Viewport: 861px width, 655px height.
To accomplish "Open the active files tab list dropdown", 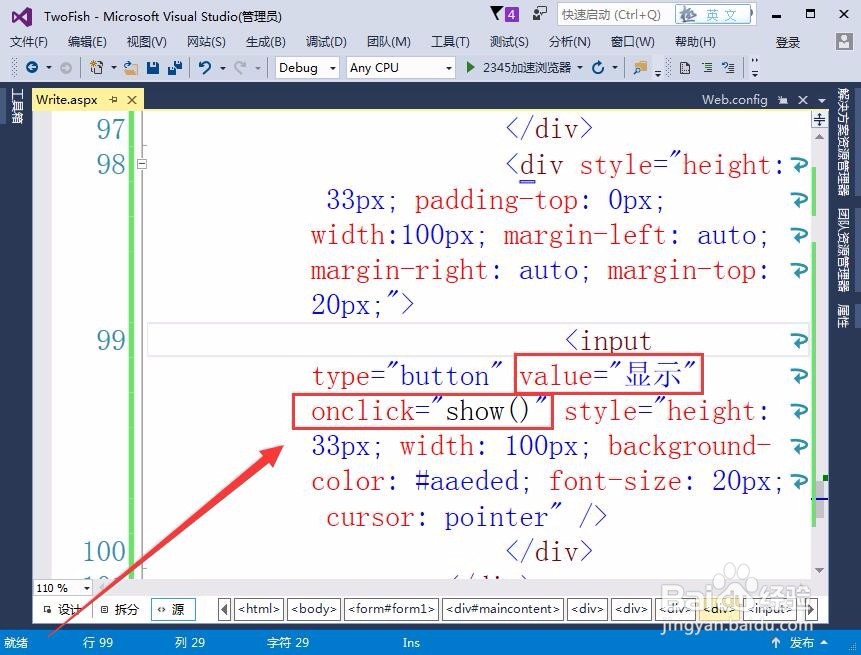I will click(x=822, y=100).
